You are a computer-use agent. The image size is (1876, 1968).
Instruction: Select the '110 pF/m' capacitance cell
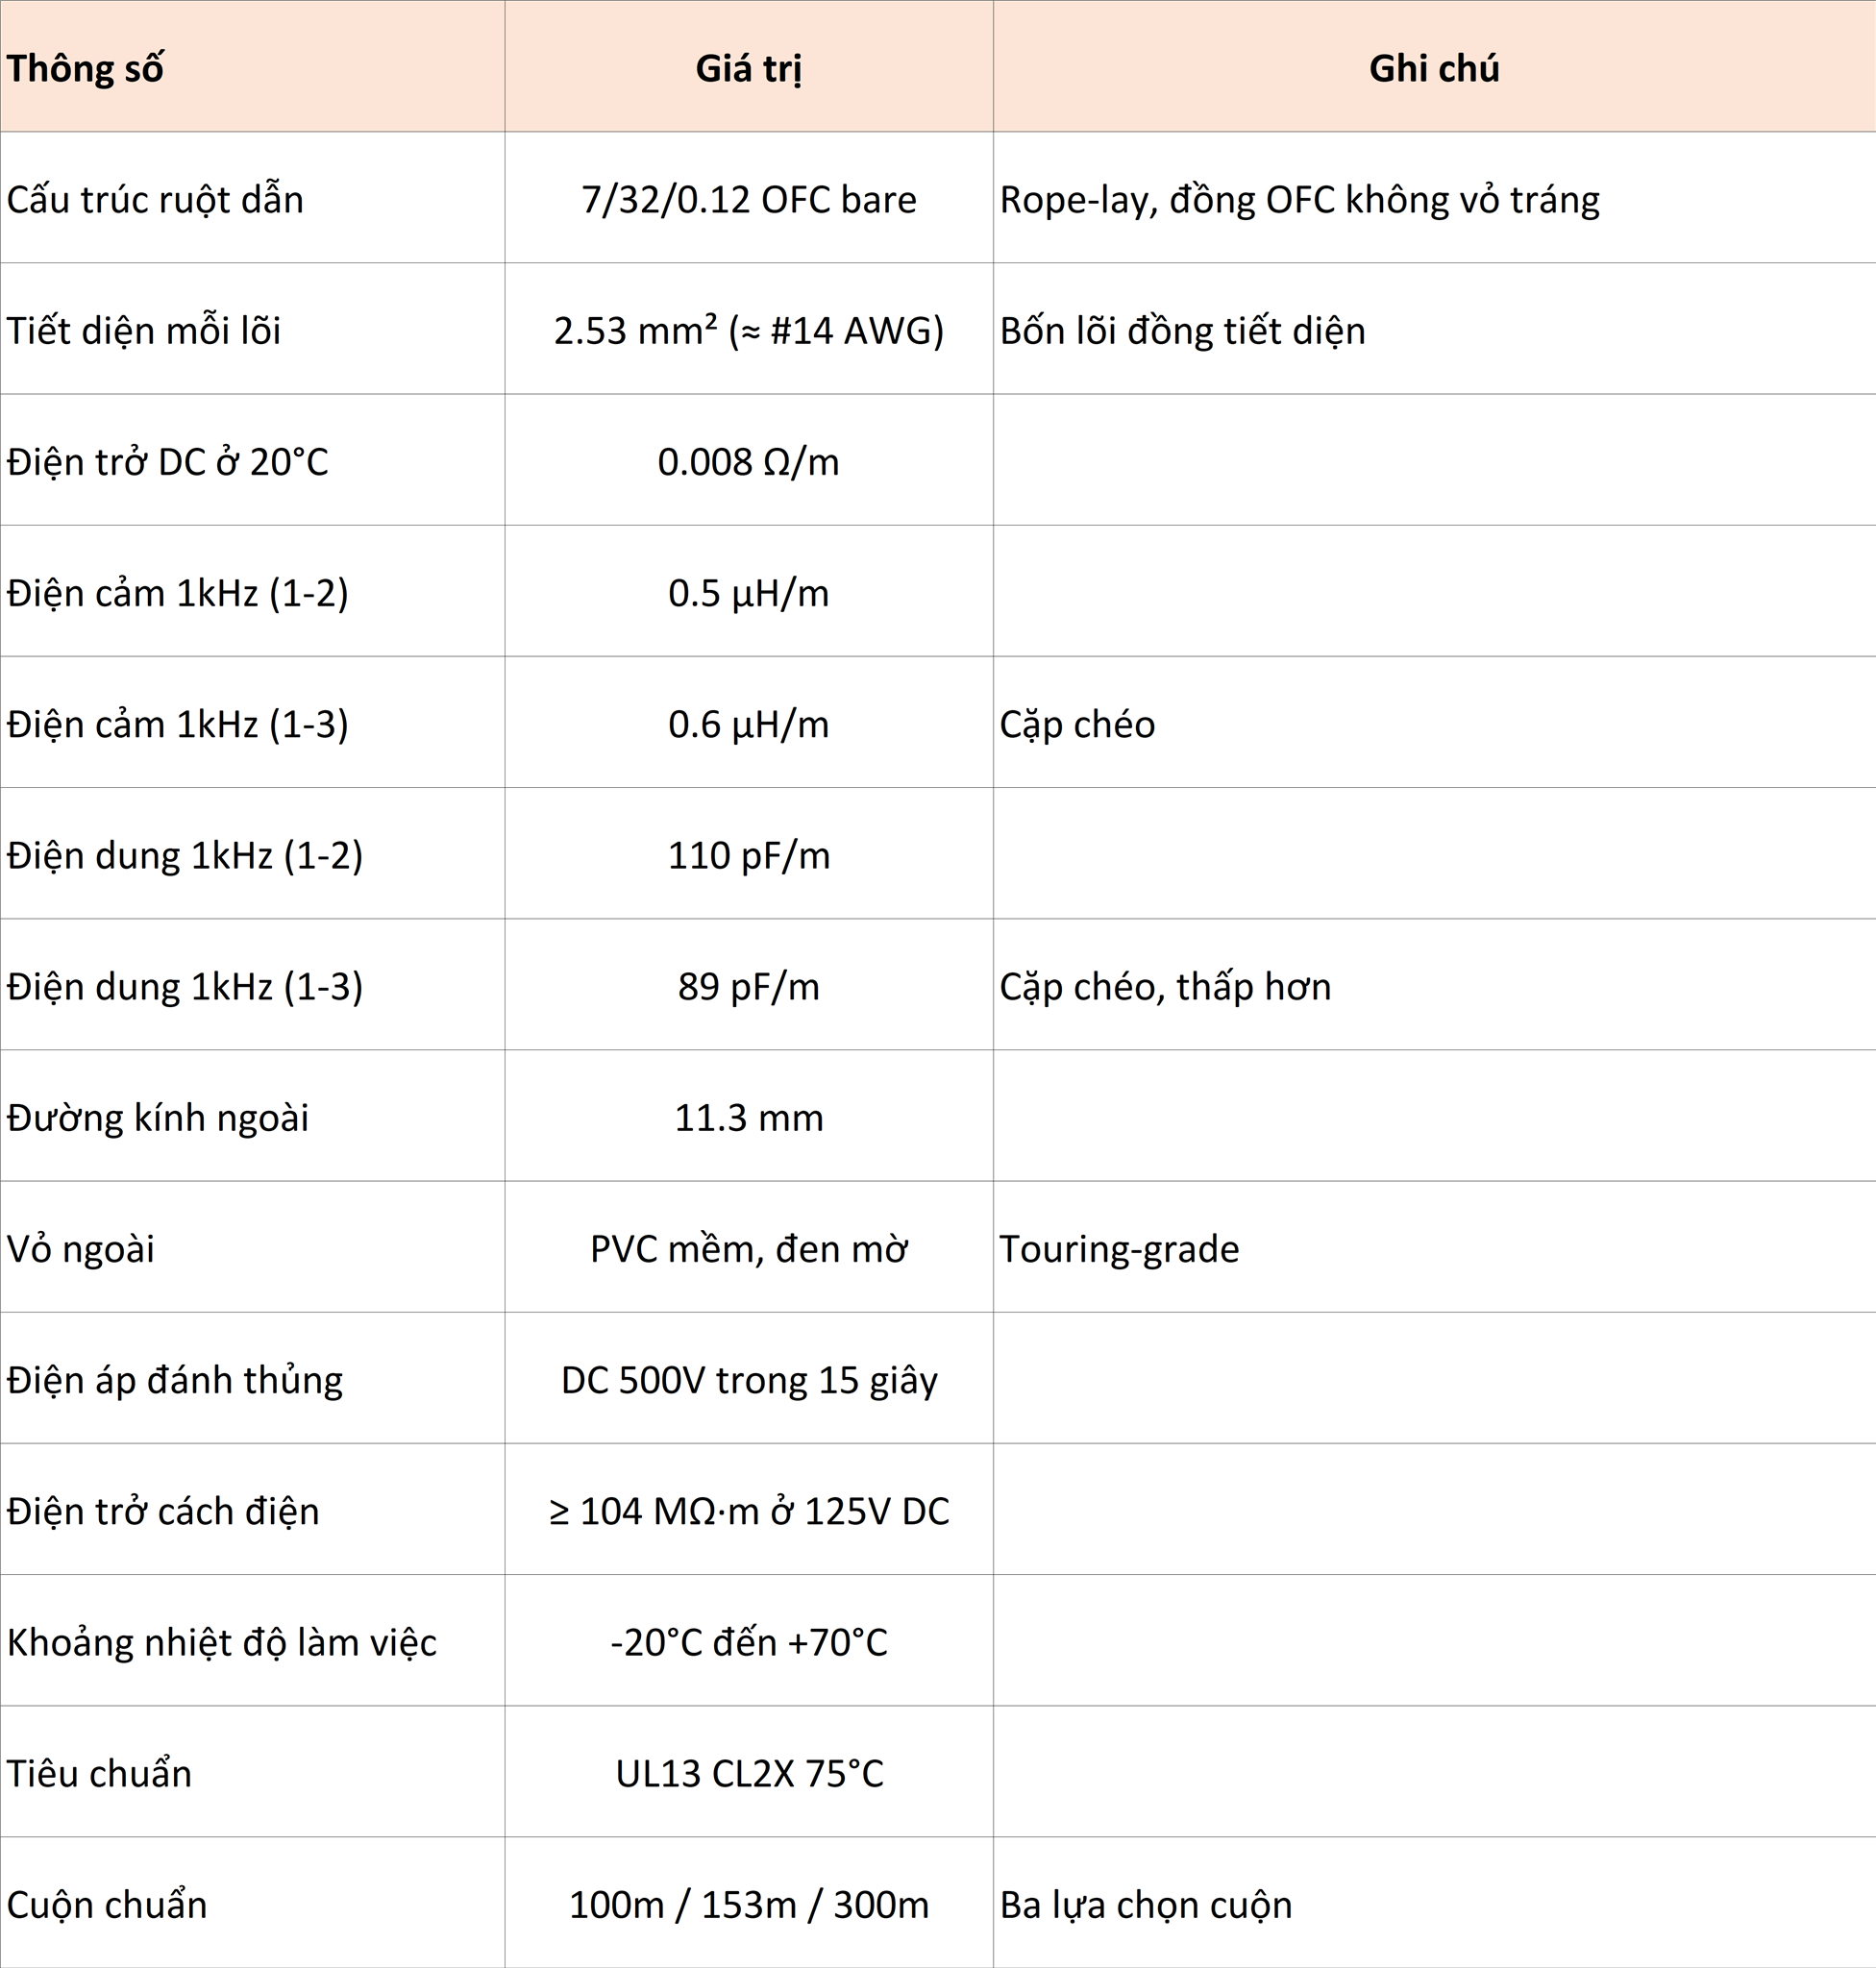click(x=749, y=853)
